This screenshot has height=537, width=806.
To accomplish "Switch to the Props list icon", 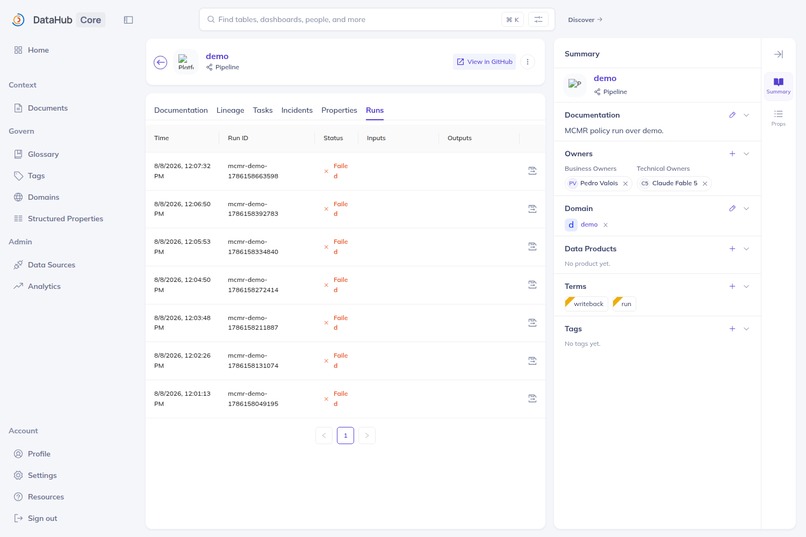I will pos(778,118).
